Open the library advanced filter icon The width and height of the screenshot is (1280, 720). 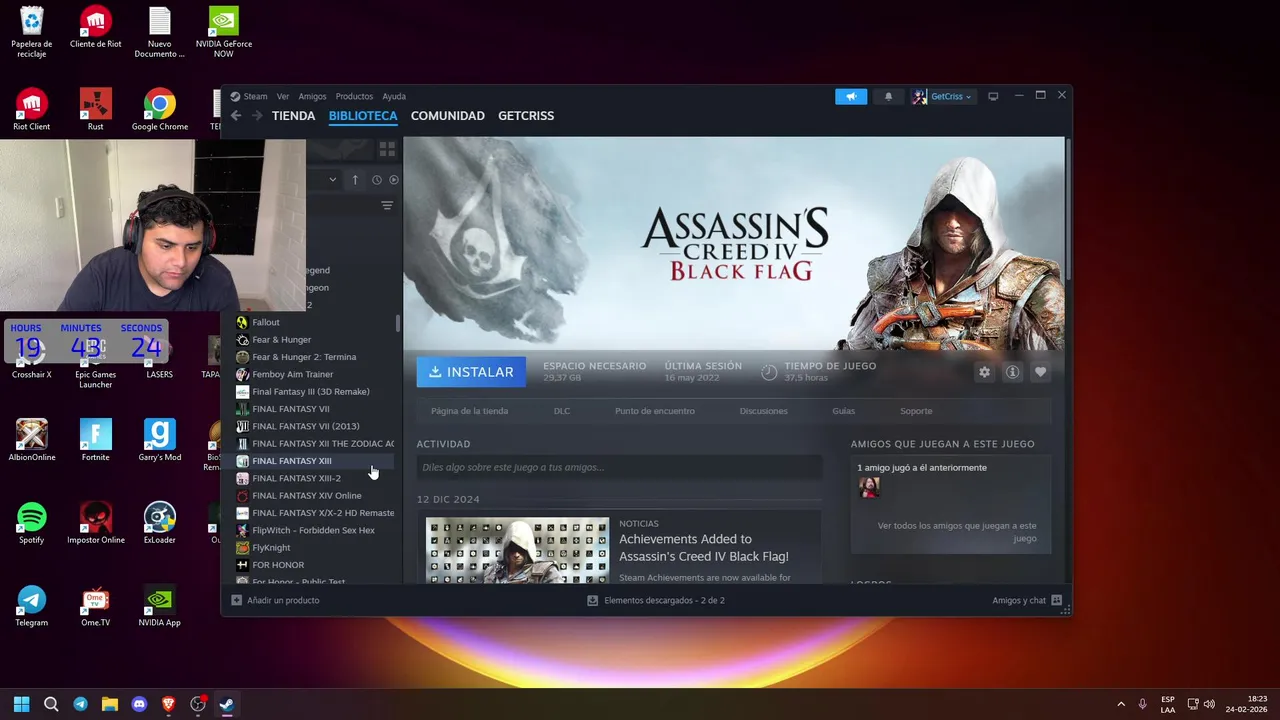[x=387, y=205]
